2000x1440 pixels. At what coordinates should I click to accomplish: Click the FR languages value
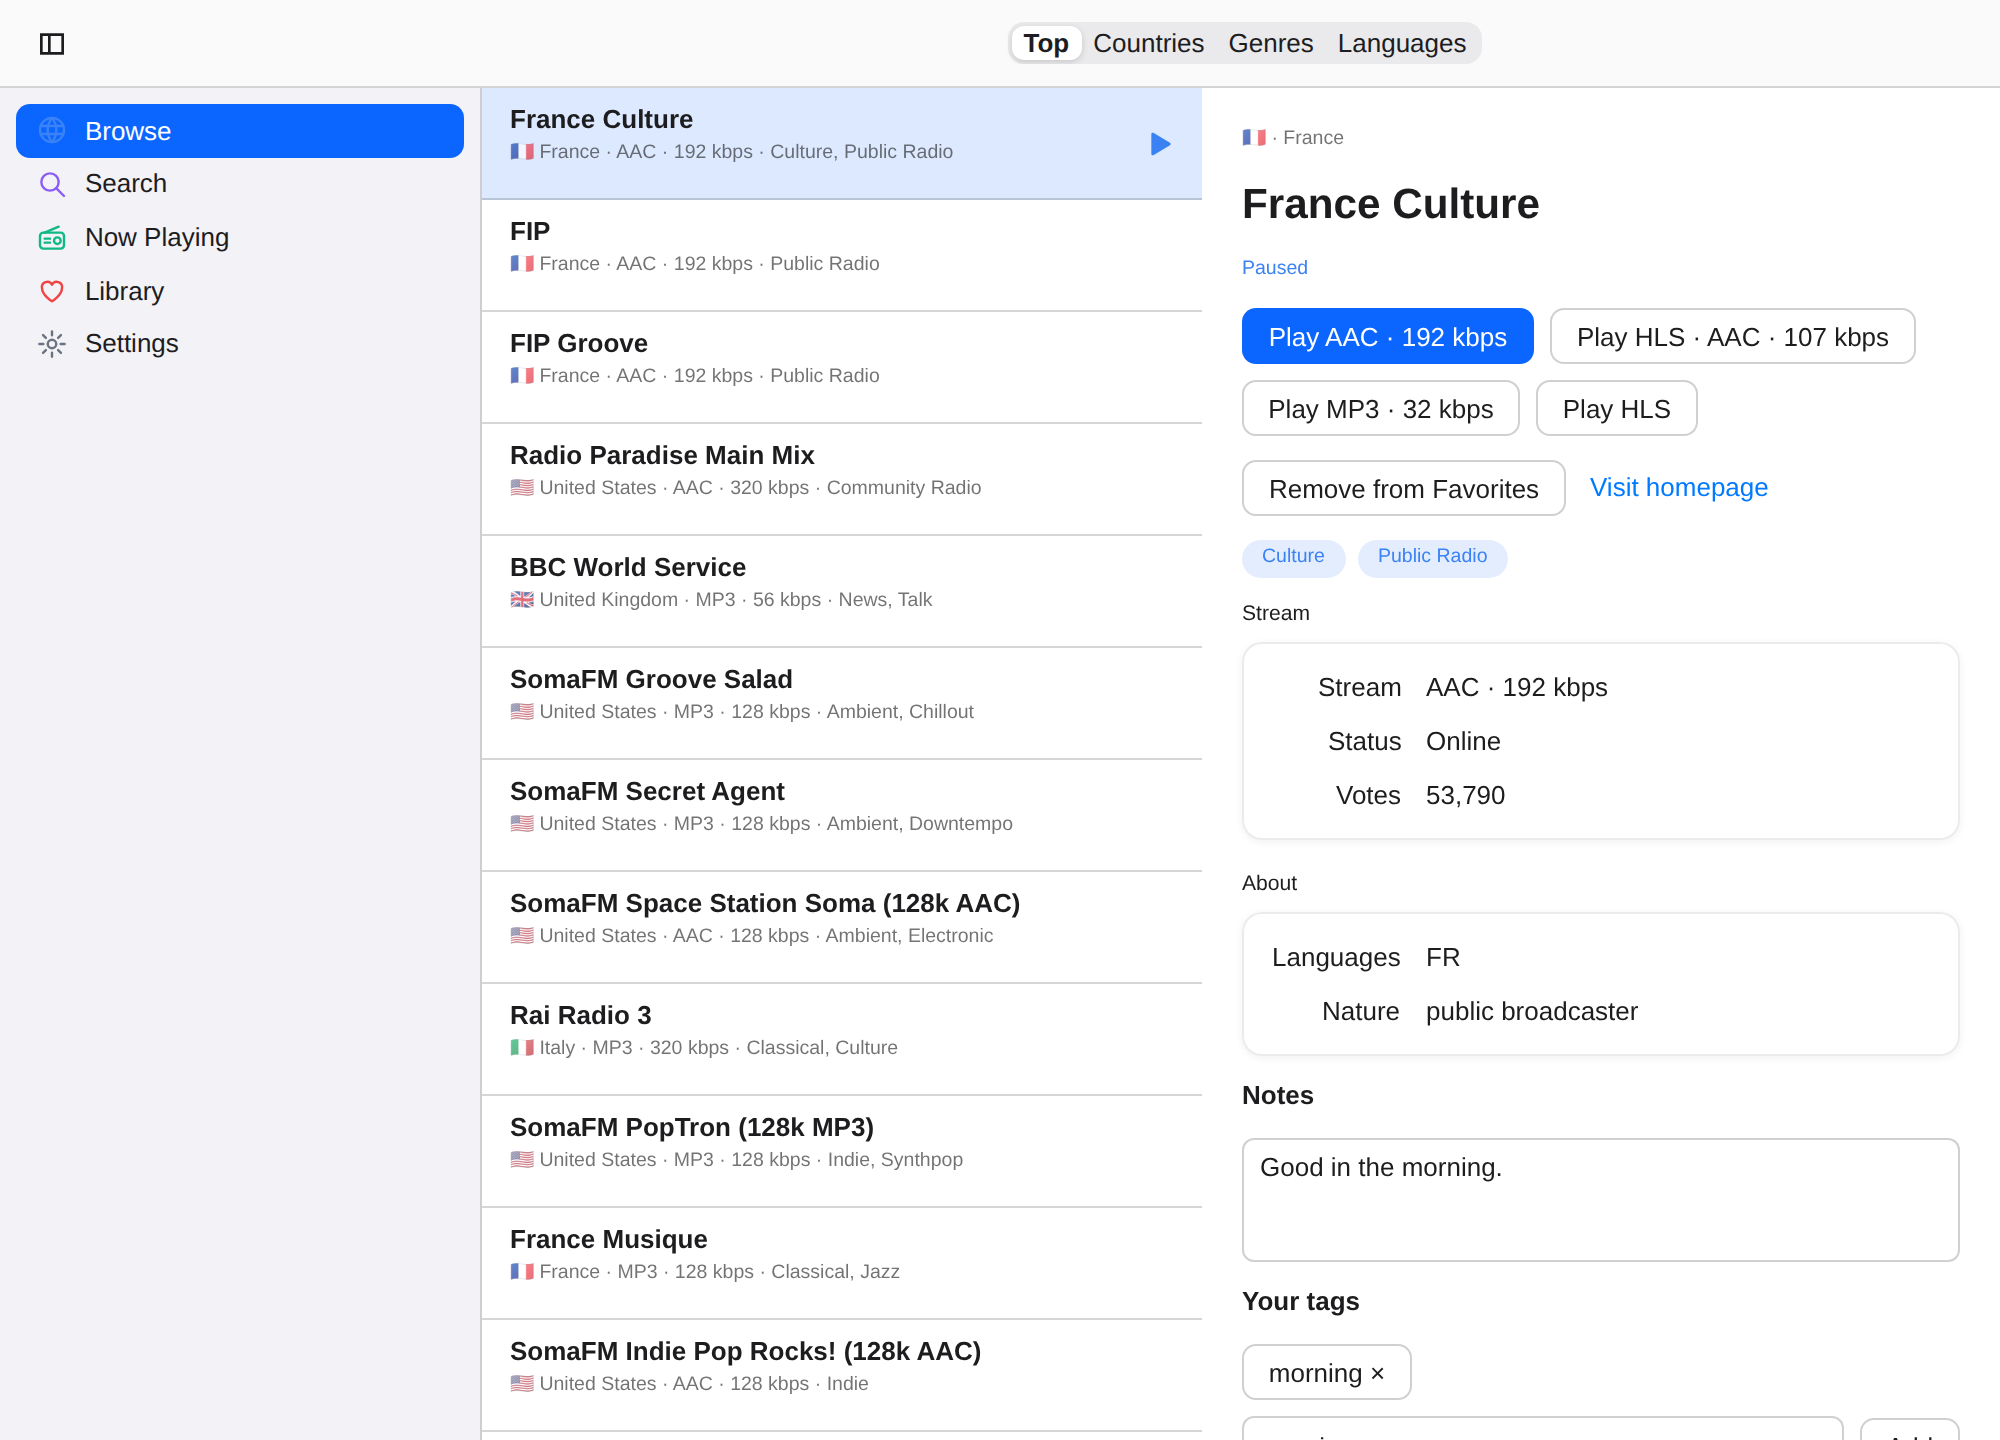pos(1442,957)
